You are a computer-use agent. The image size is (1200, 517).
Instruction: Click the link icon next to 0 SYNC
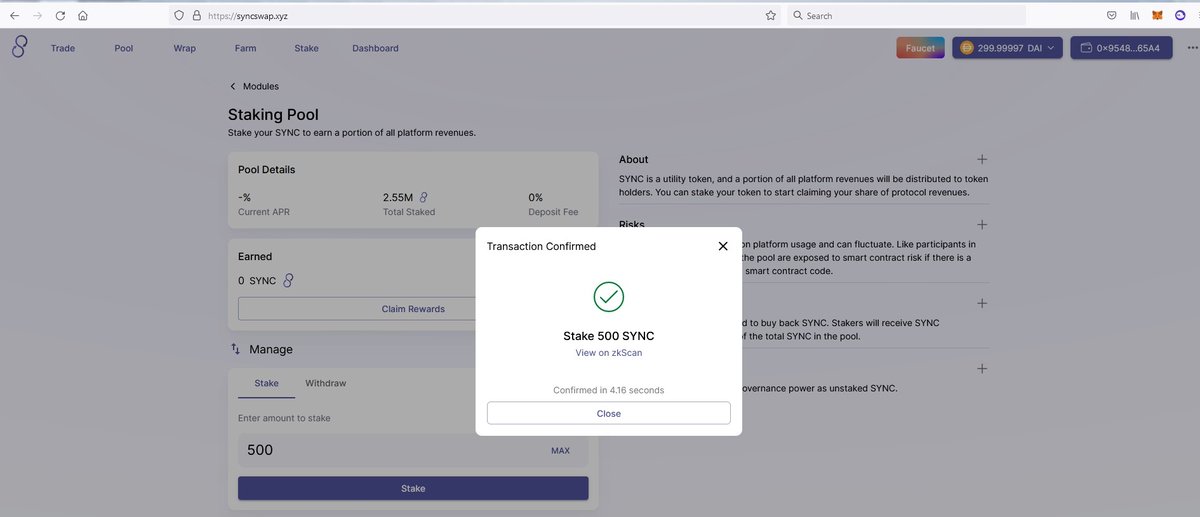pyautogui.click(x=288, y=281)
